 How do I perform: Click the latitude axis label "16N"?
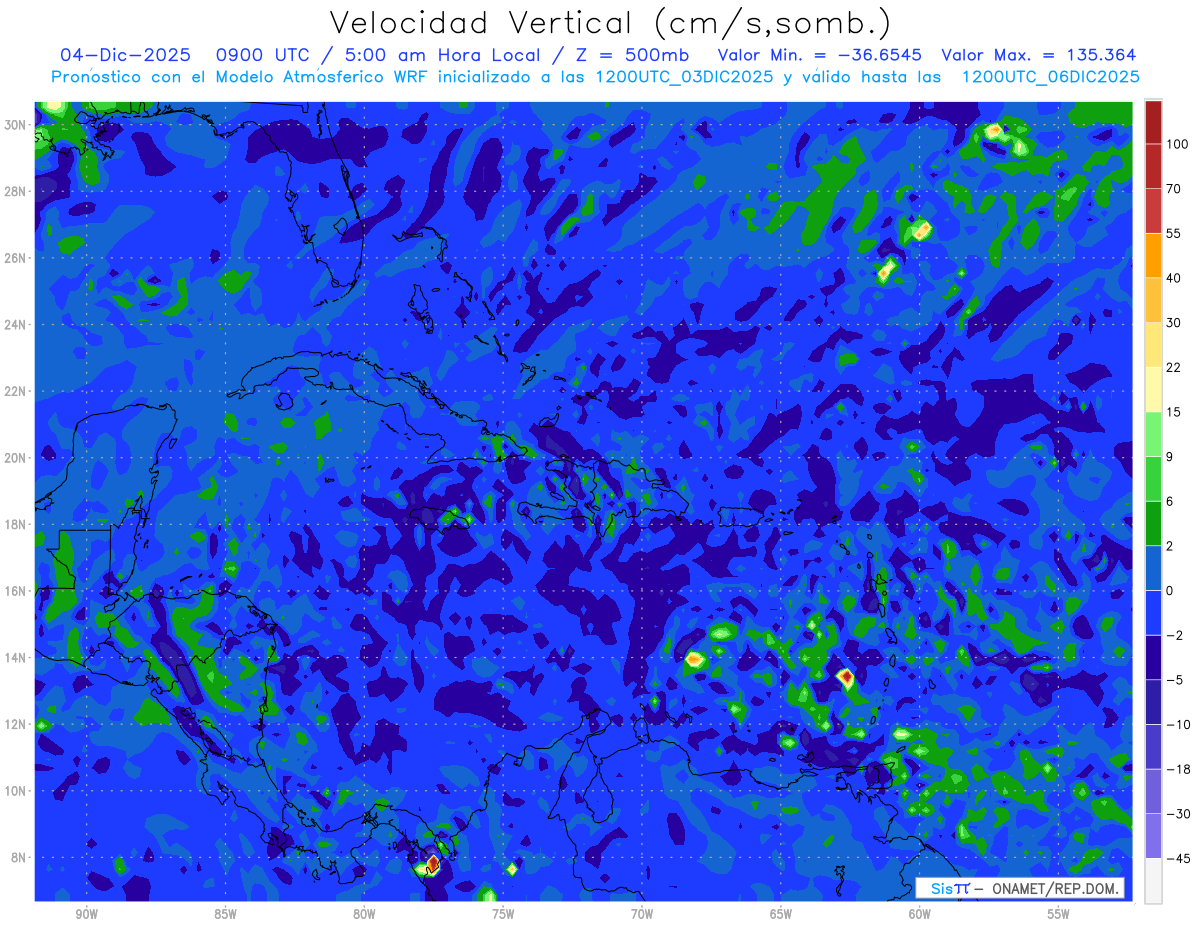click(x=15, y=591)
